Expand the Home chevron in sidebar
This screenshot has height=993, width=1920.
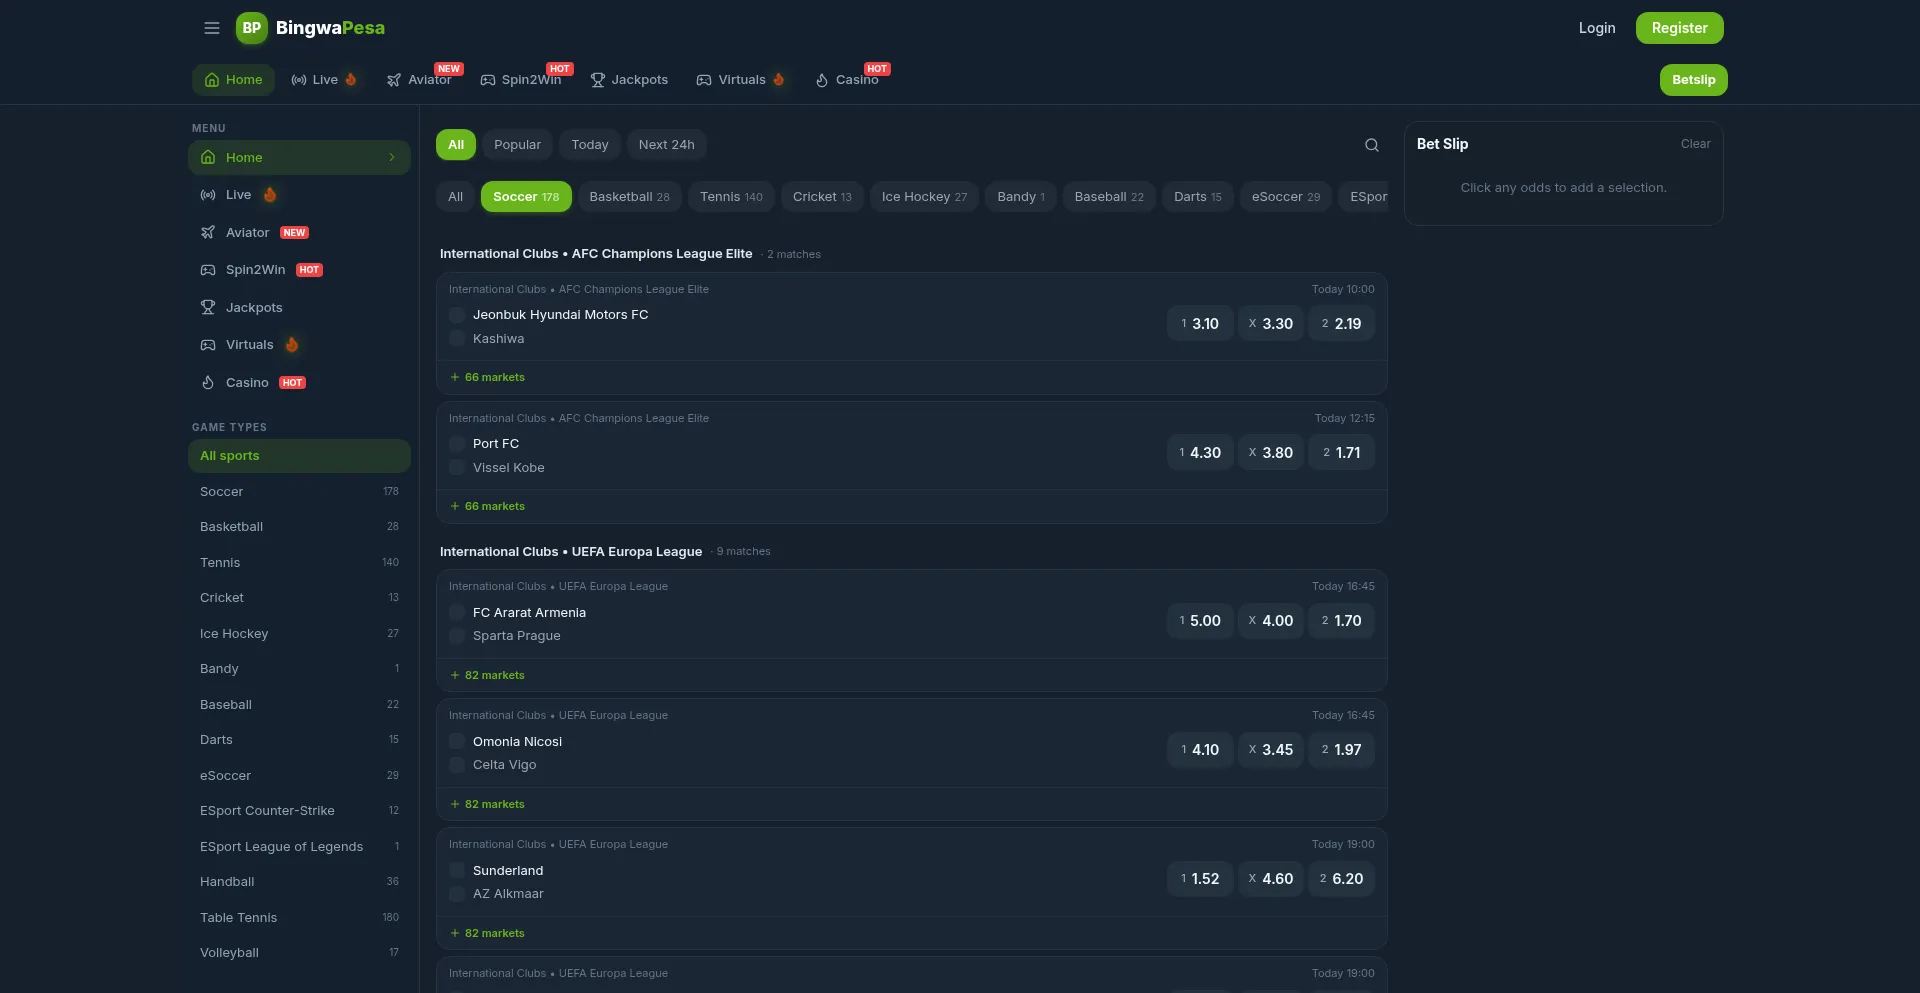[392, 157]
